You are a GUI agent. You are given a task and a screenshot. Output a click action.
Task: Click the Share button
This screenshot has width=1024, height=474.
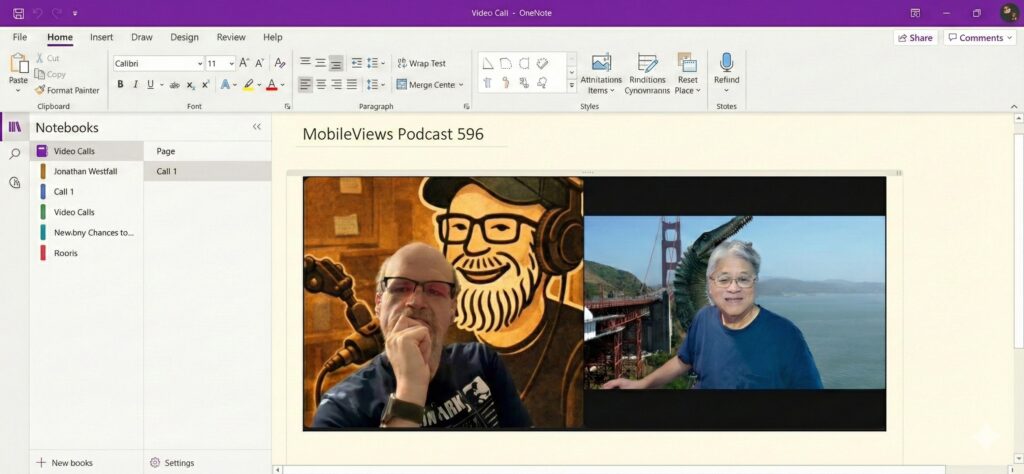click(x=914, y=38)
